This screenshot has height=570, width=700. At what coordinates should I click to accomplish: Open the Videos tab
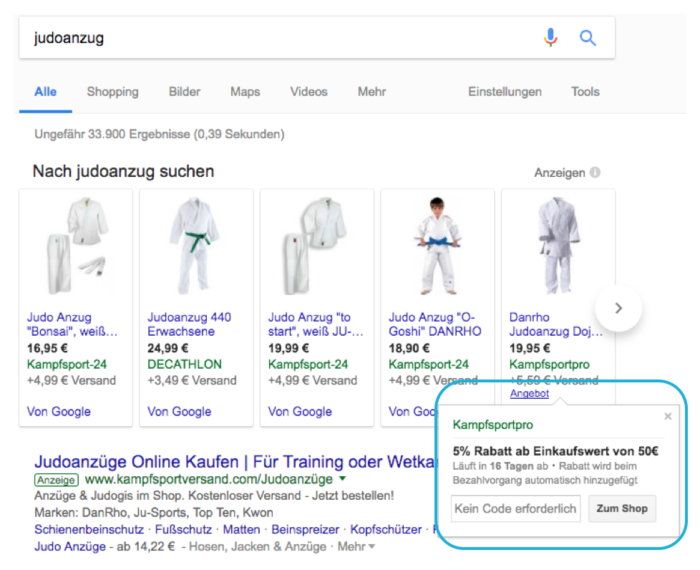coord(308,92)
